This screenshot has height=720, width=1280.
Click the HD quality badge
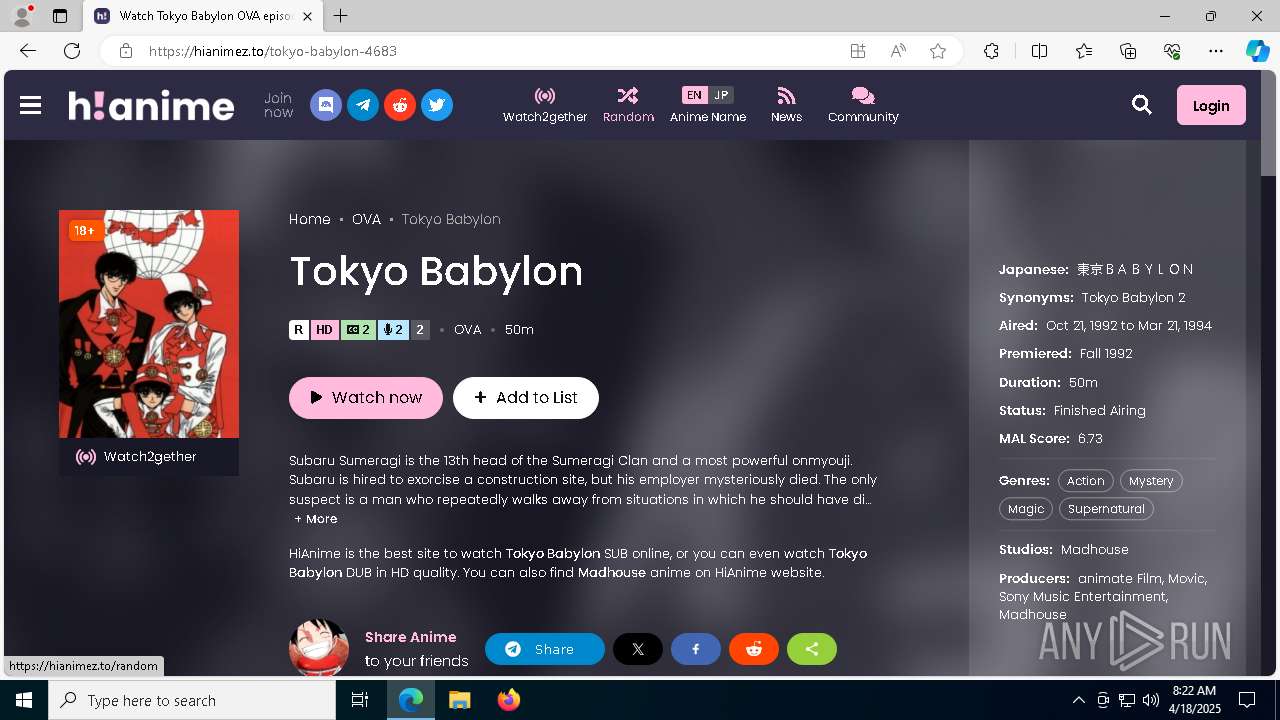coord(325,330)
